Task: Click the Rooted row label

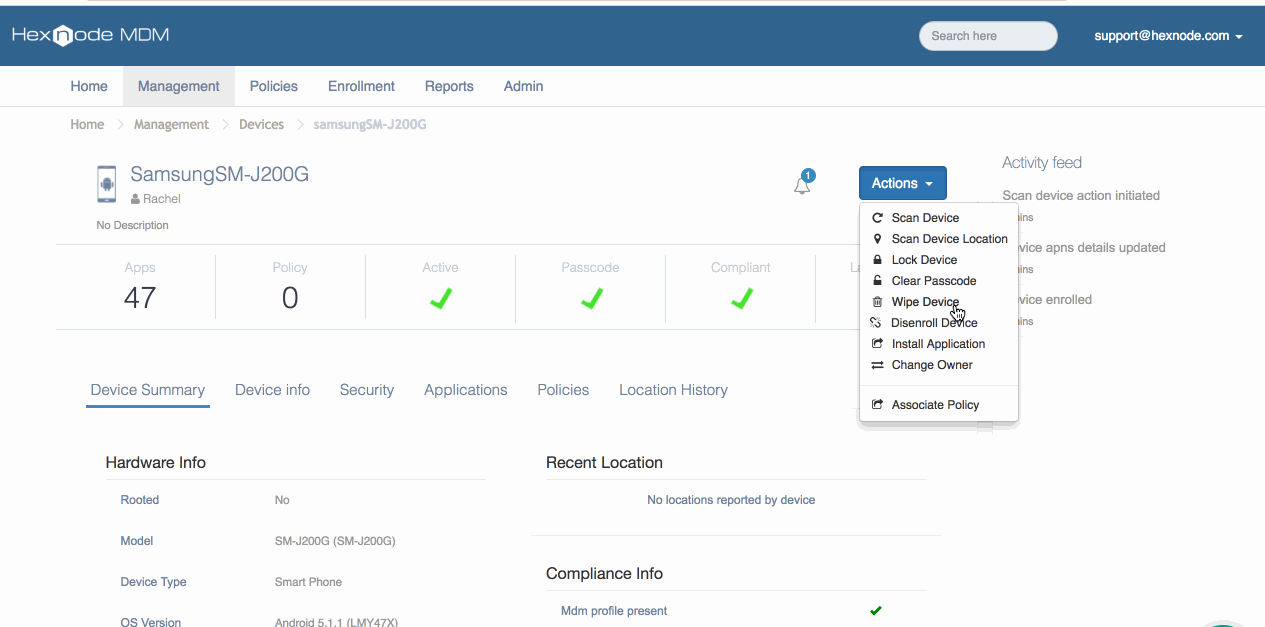Action: tap(140, 500)
